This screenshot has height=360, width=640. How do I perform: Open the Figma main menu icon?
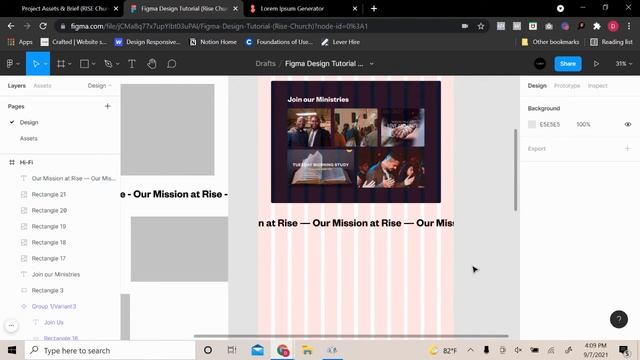coord(10,64)
